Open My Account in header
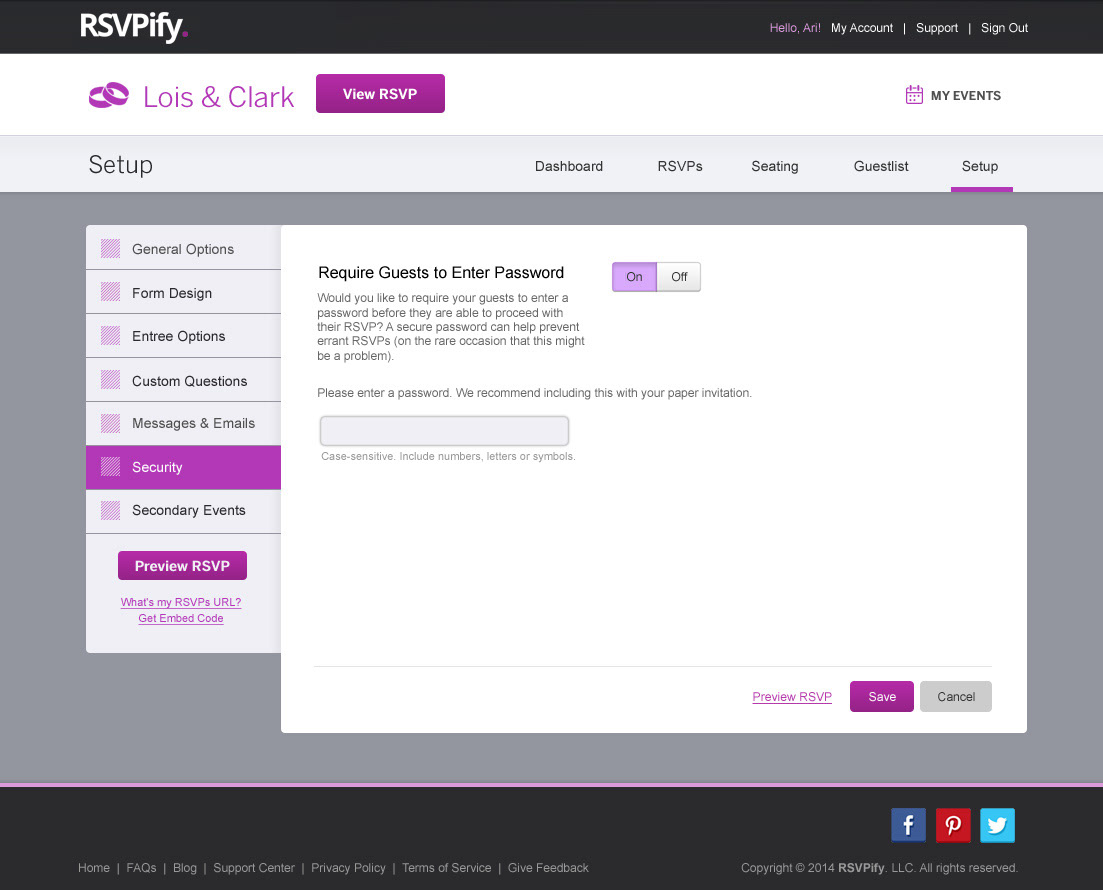The height and width of the screenshot is (890, 1103). click(x=862, y=28)
